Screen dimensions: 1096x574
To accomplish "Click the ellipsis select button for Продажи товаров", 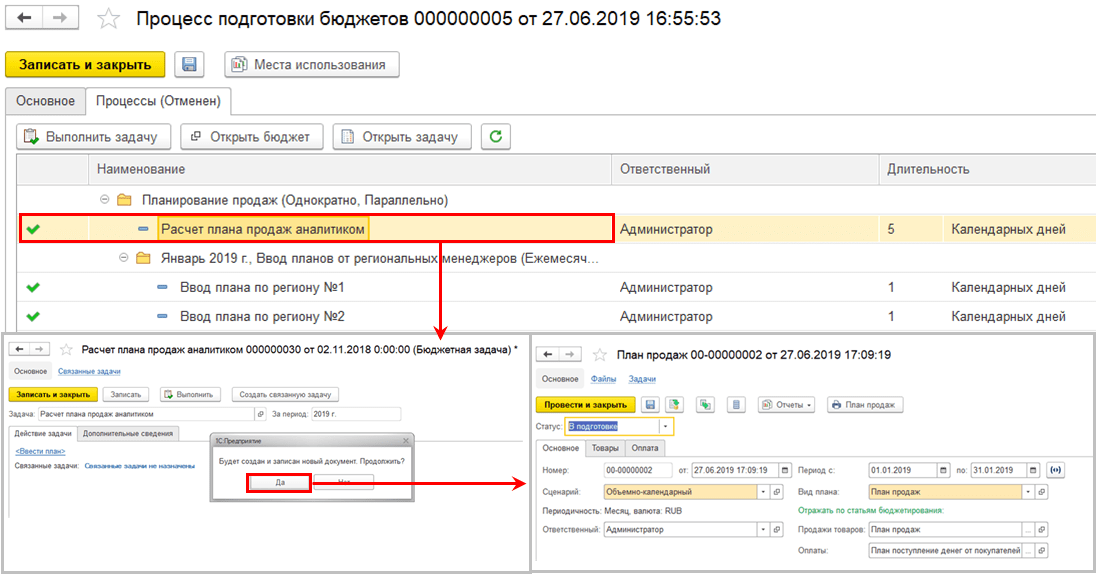I will pyautogui.click(x=1028, y=529).
